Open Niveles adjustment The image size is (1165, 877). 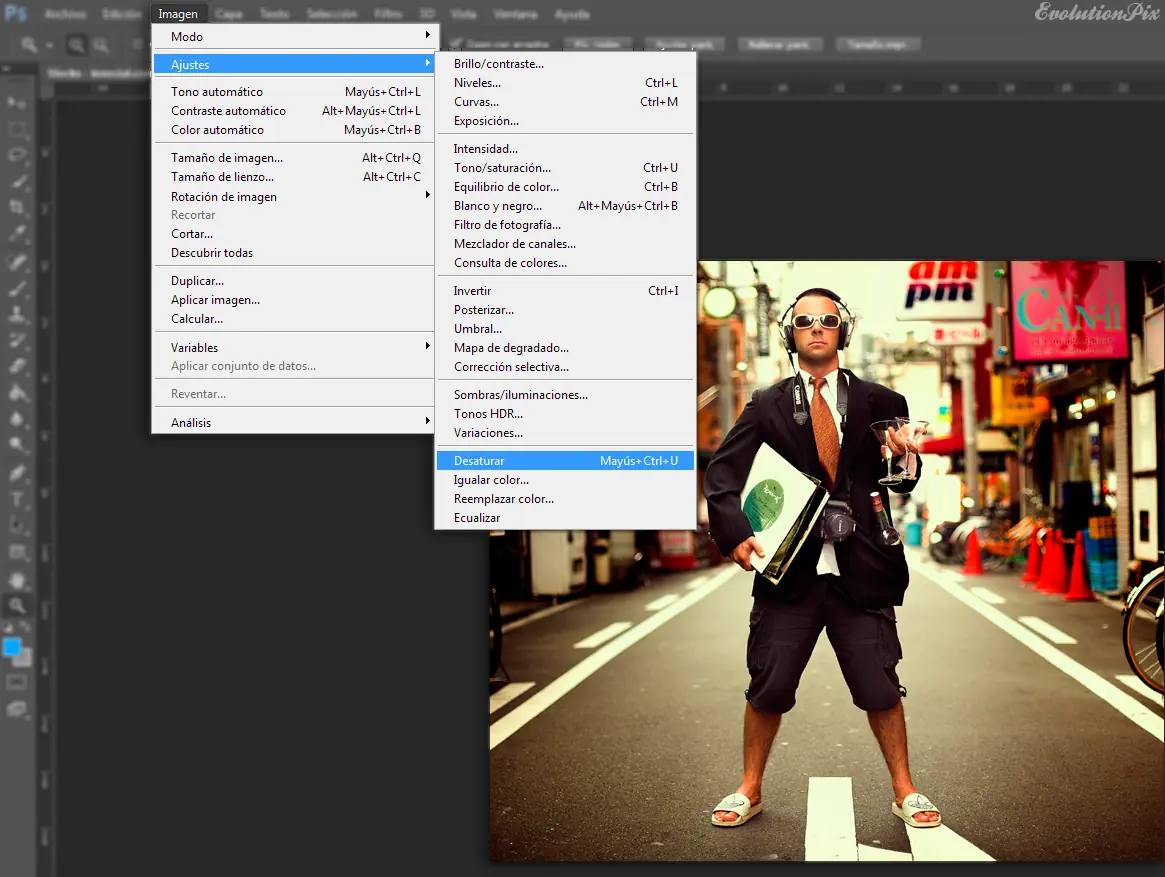click(565, 82)
